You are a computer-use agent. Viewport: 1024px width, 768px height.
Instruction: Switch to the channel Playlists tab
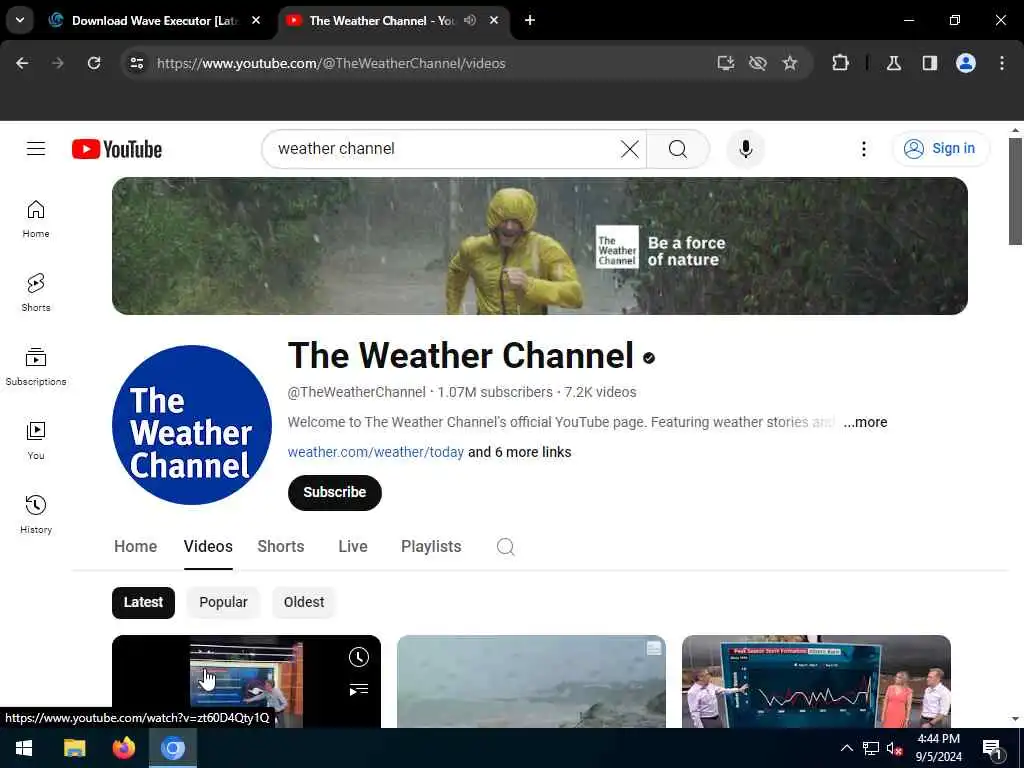431,547
